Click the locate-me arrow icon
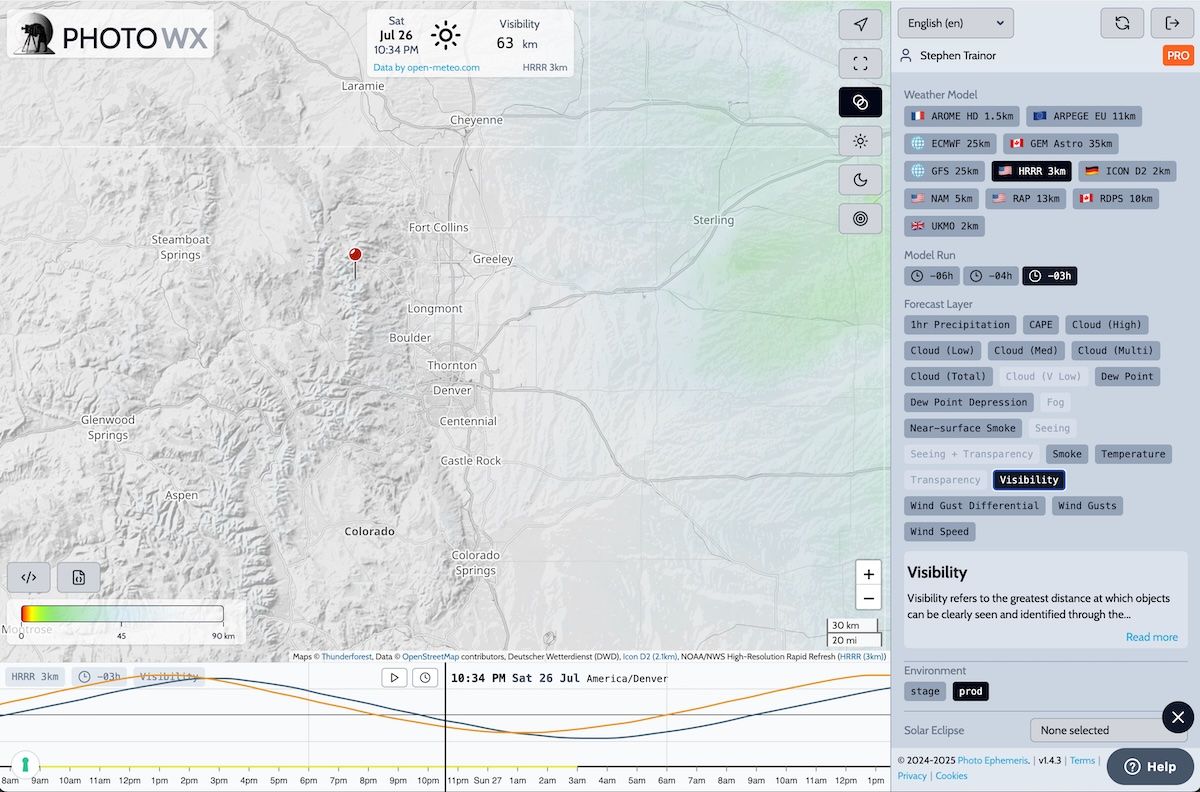The image size is (1200, 792). (860, 25)
